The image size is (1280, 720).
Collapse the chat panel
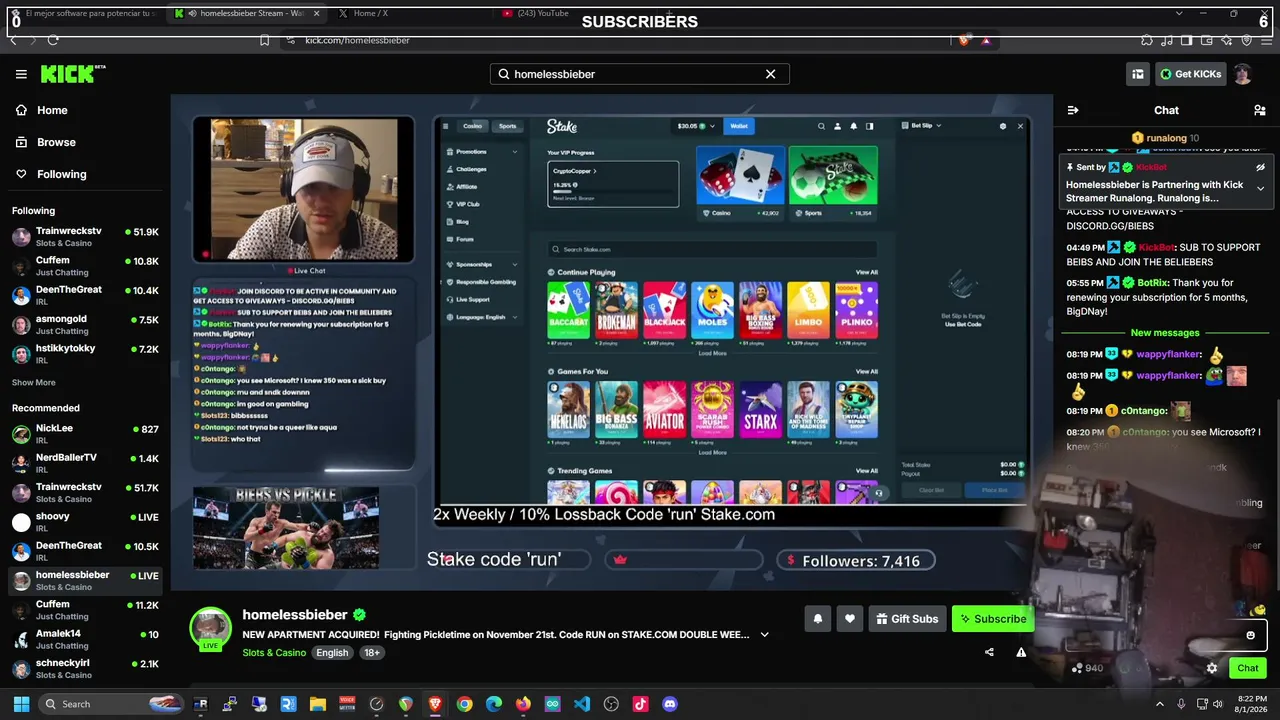1073,110
